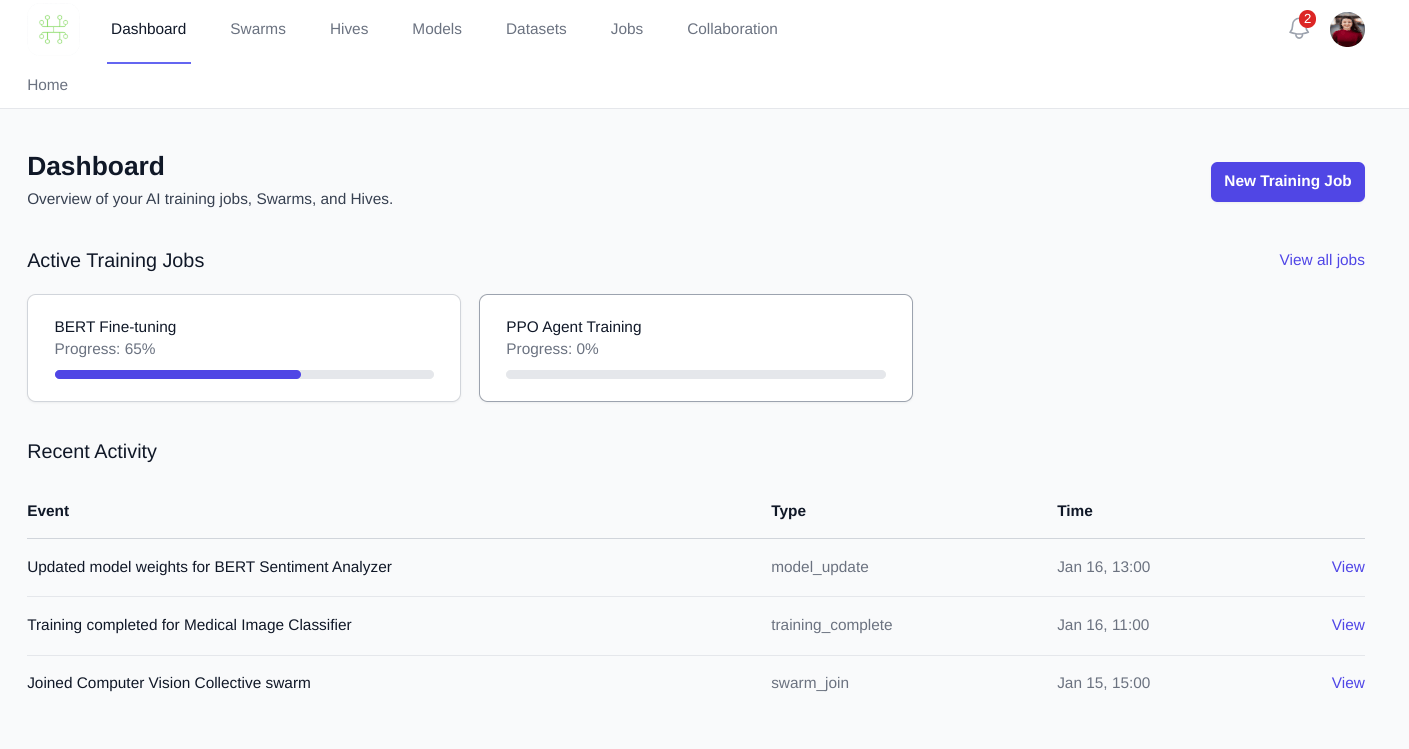Open the user avatar menu

point(1347,29)
